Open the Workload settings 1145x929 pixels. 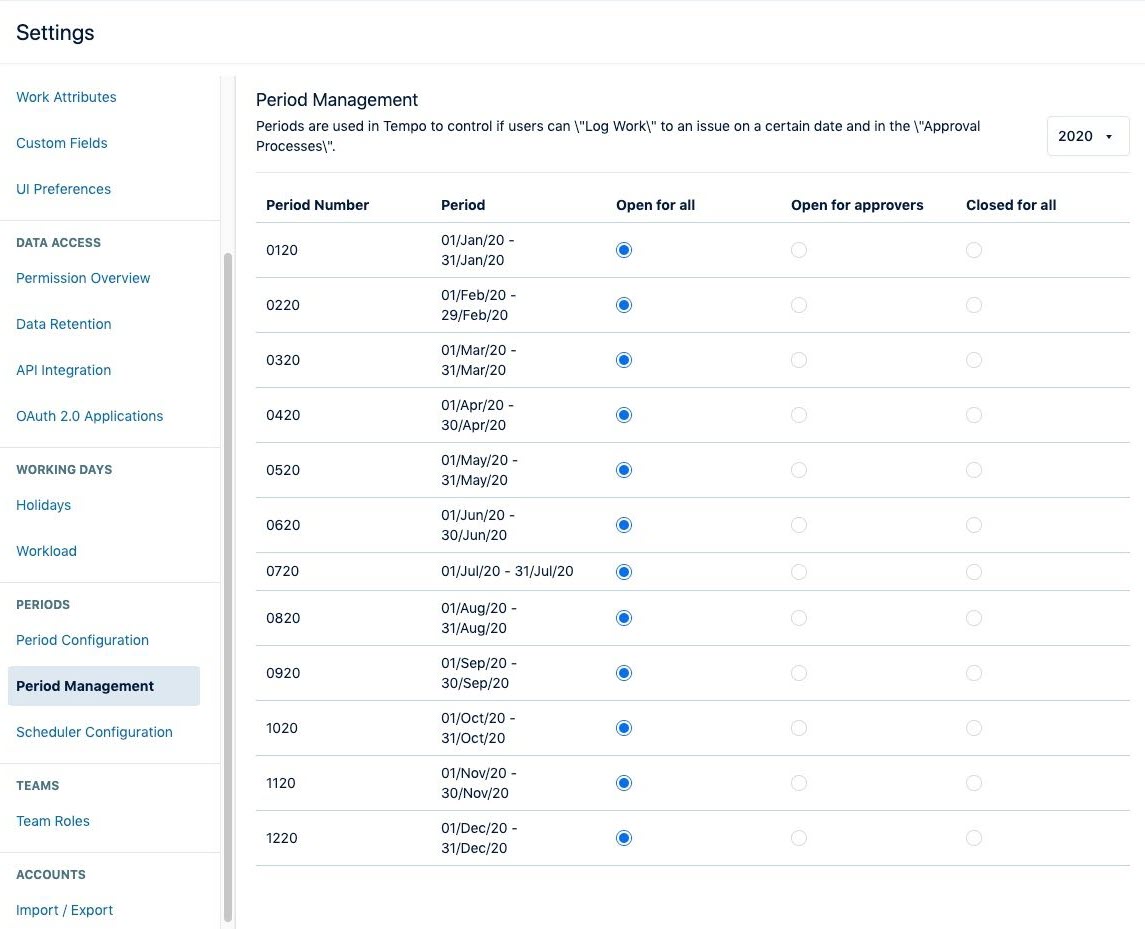click(x=46, y=550)
